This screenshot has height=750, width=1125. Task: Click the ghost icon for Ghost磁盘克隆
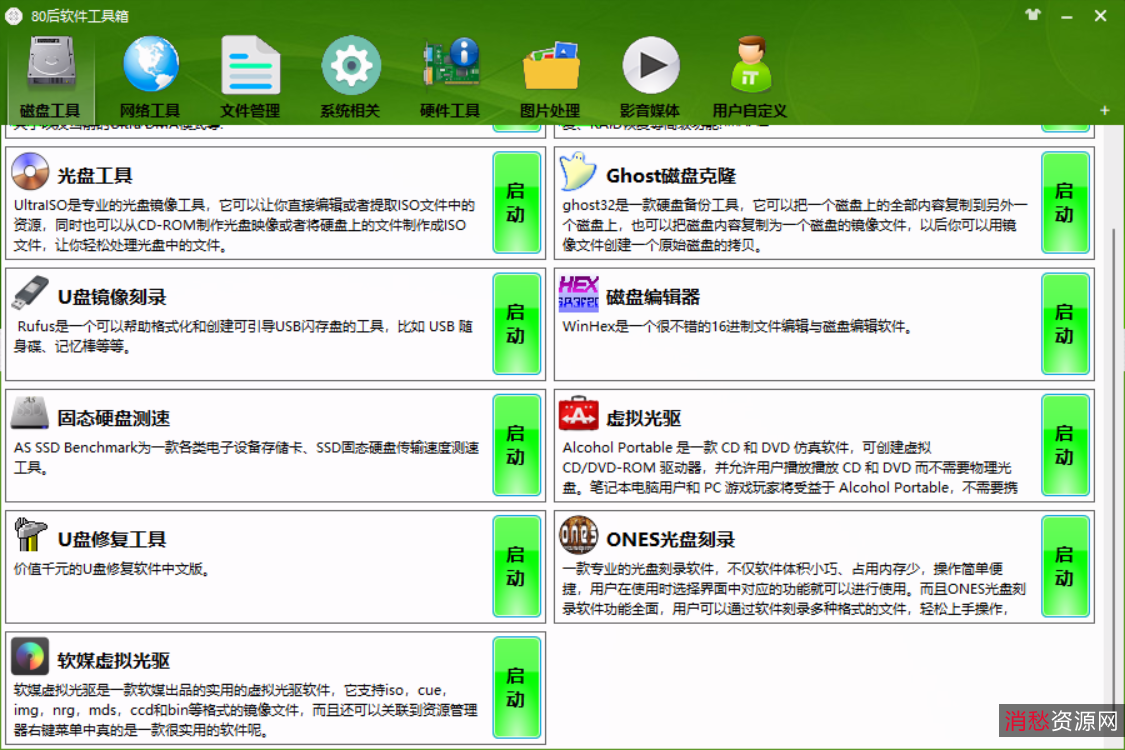tap(577, 172)
